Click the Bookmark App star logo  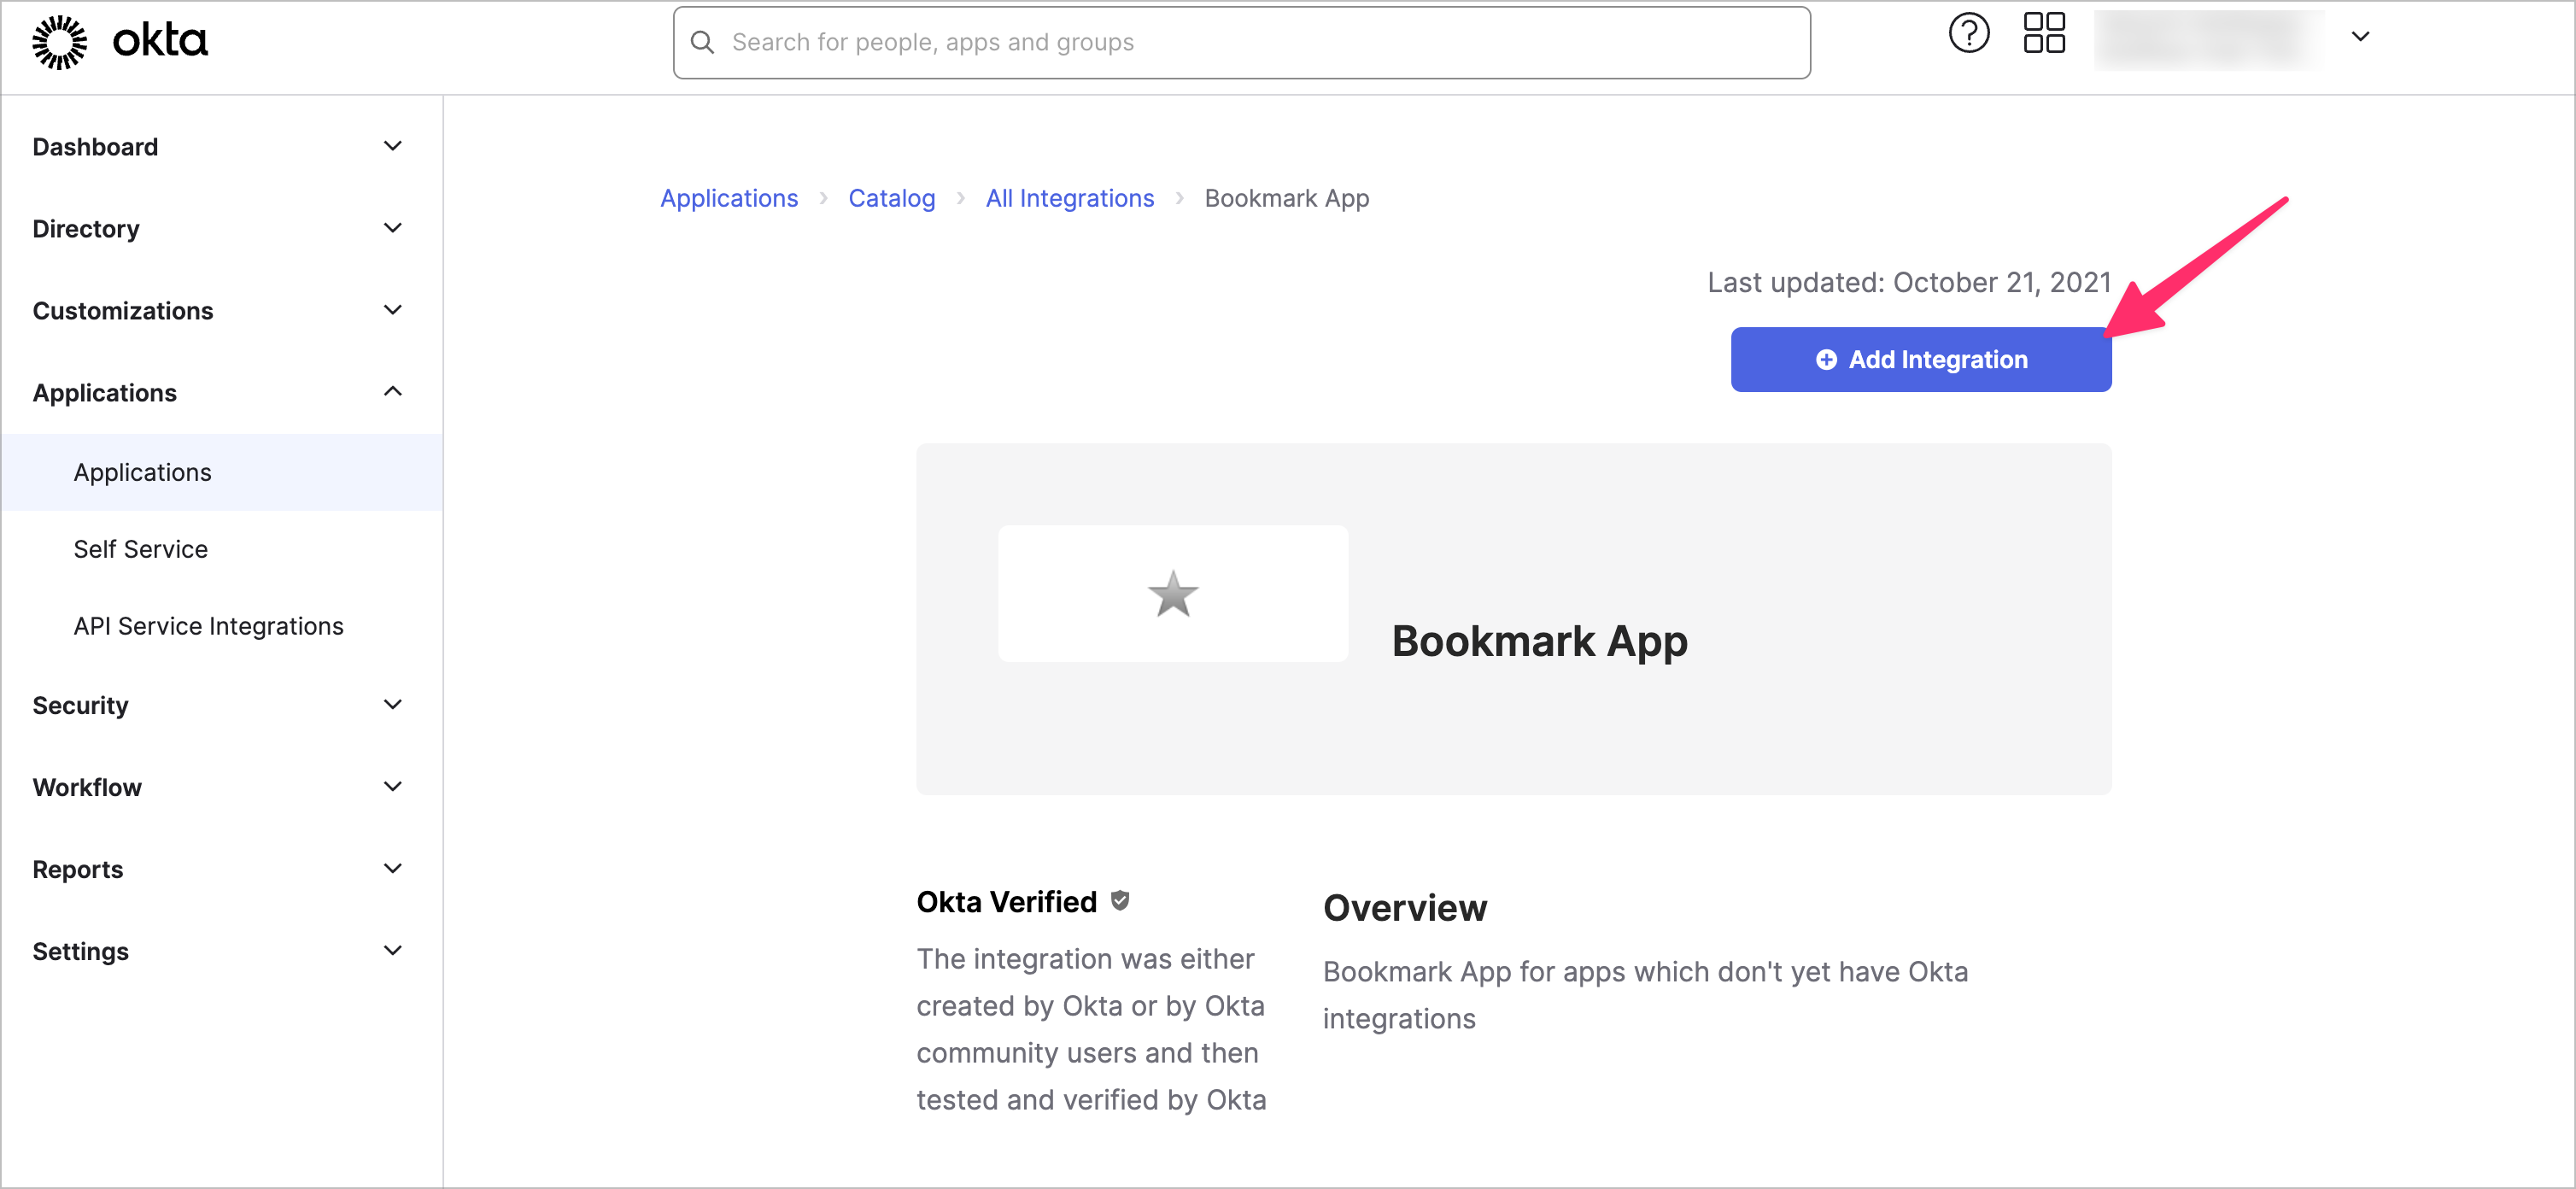click(1173, 594)
